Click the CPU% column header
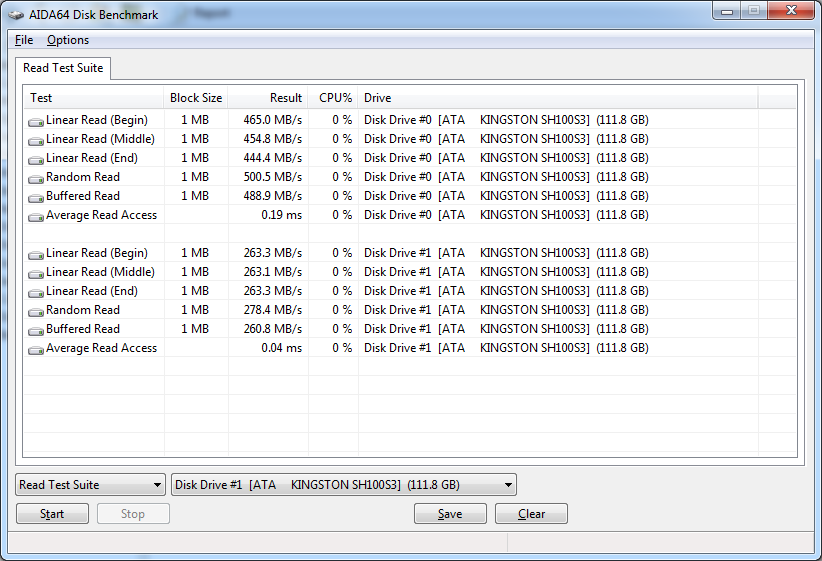 click(333, 98)
